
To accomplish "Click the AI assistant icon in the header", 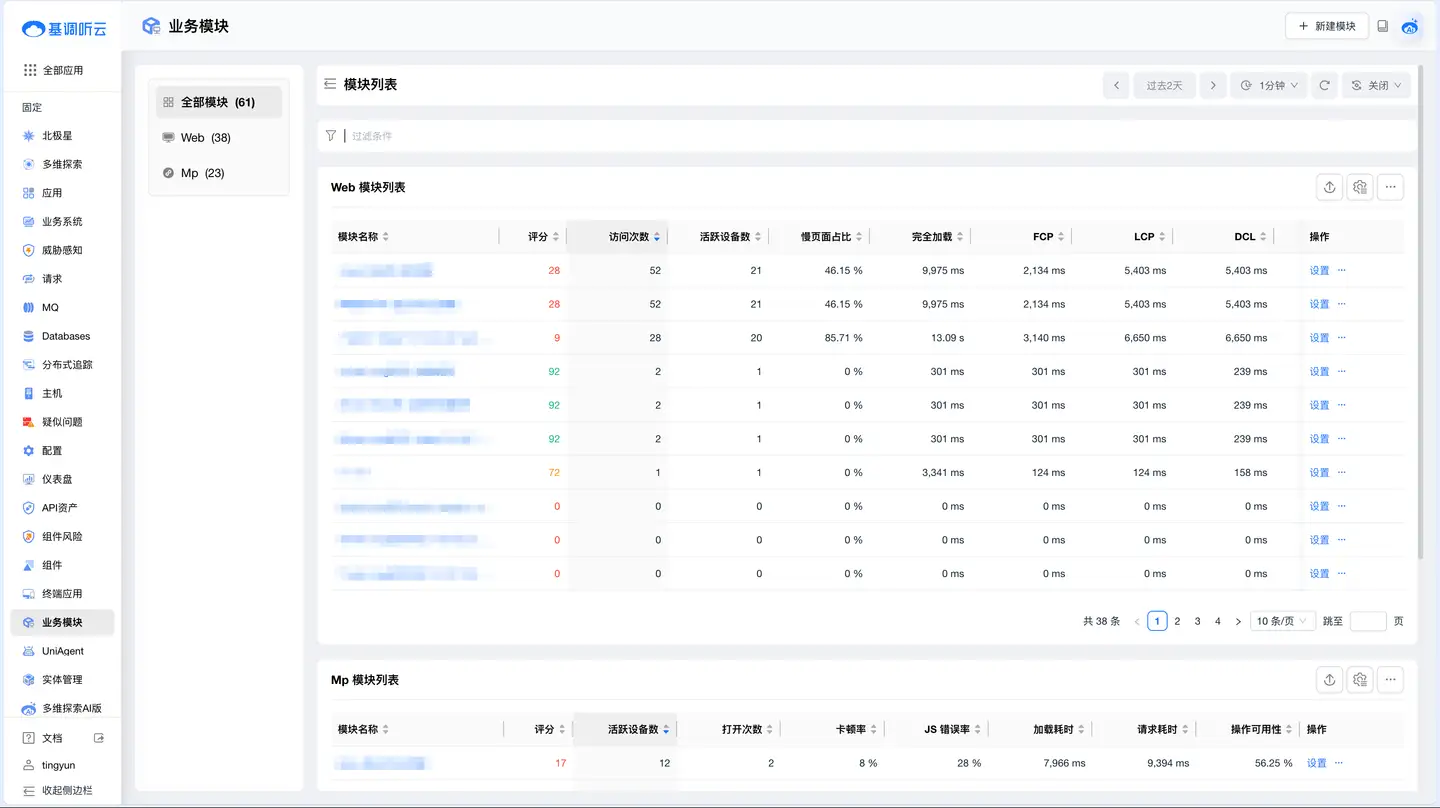I will point(1410,26).
